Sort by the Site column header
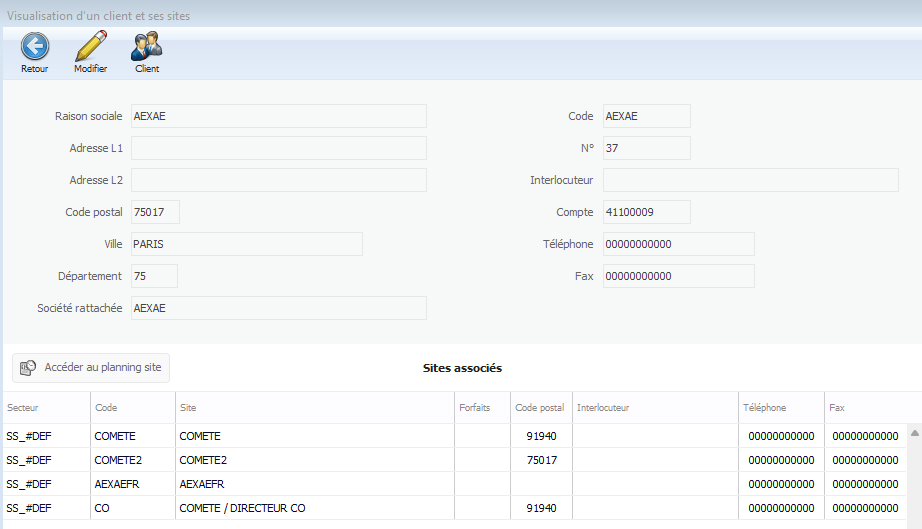Viewport: 922px width, 529px height. [x=314, y=408]
